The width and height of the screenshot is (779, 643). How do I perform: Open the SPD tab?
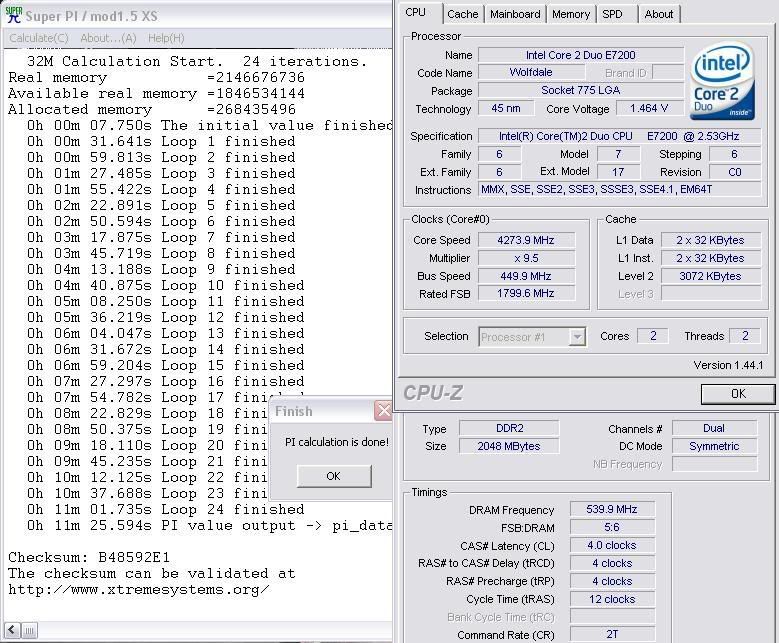point(612,14)
